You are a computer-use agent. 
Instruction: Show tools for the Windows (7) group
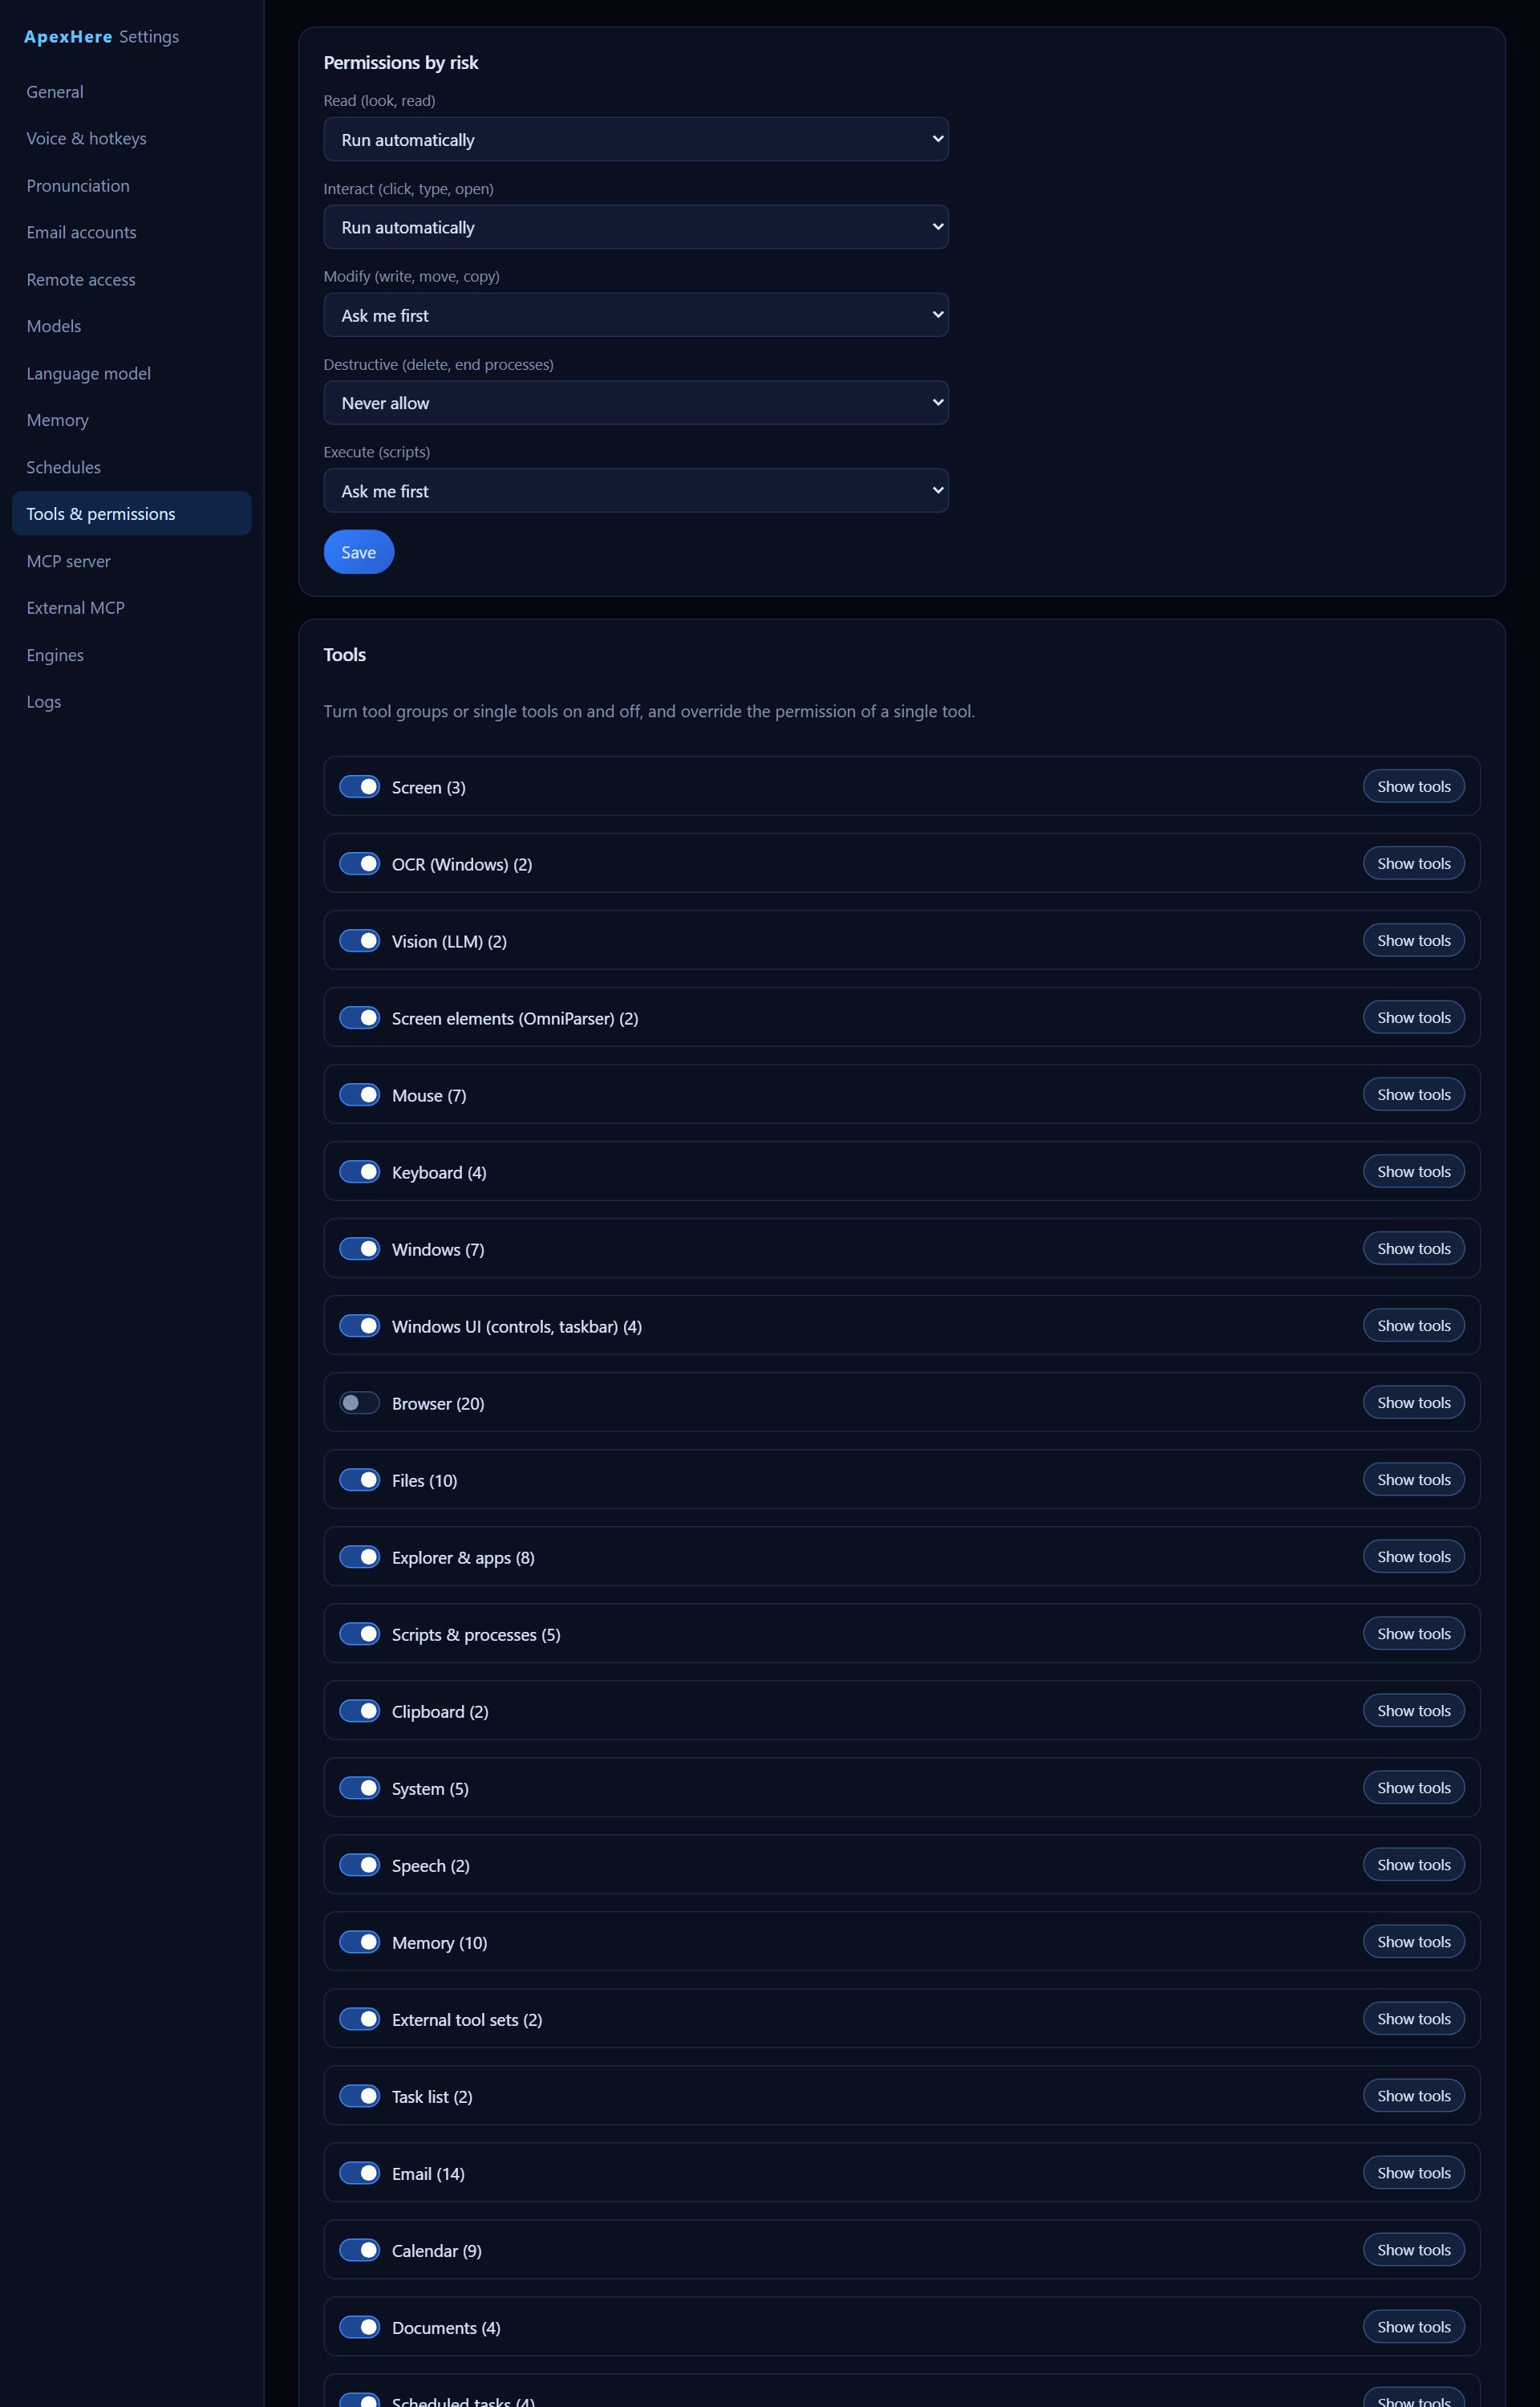(1413, 1249)
